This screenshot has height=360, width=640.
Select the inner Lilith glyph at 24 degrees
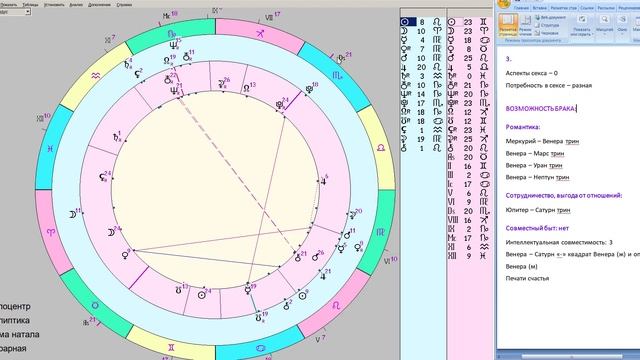[103, 178]
